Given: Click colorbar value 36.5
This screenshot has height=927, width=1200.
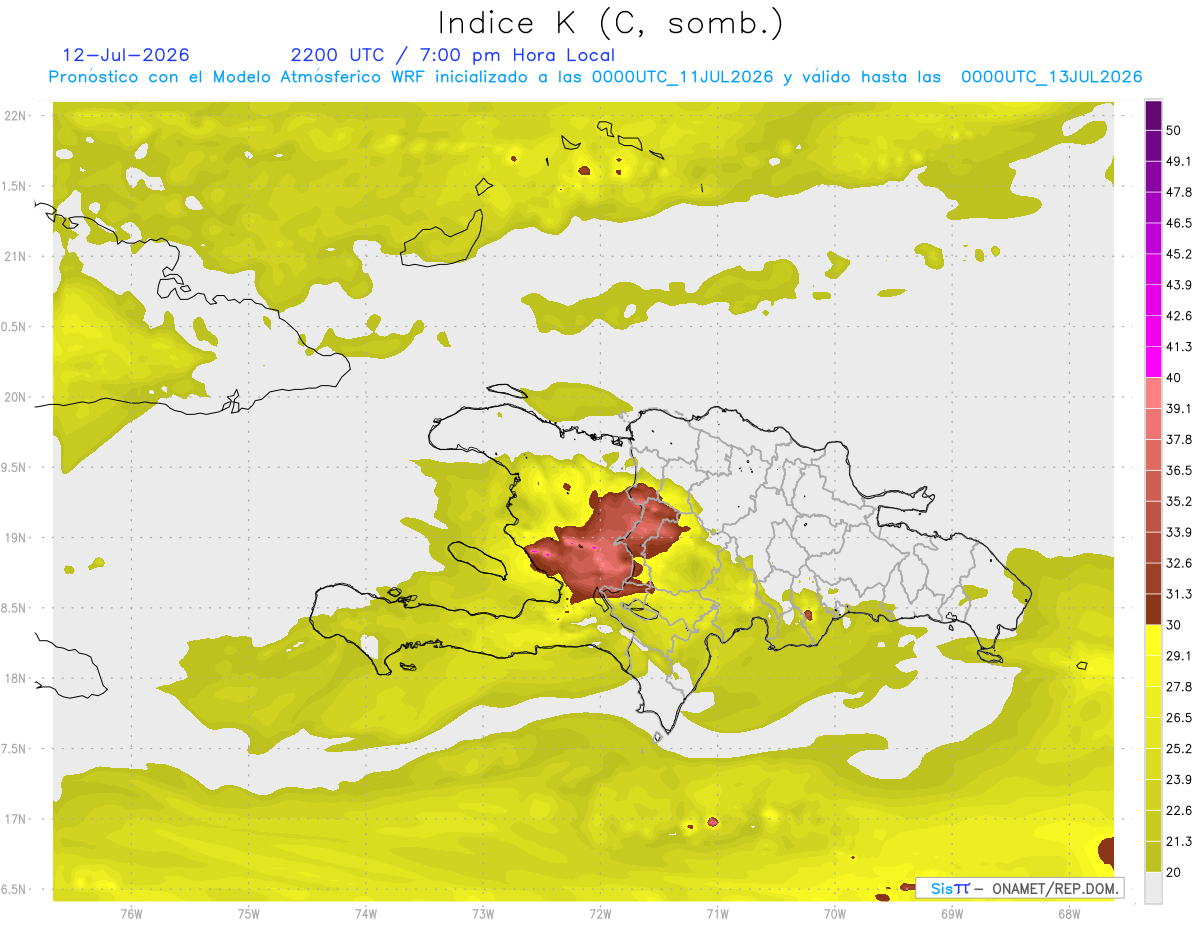Looking at the screenshot, I should [x=1179, y=470].
